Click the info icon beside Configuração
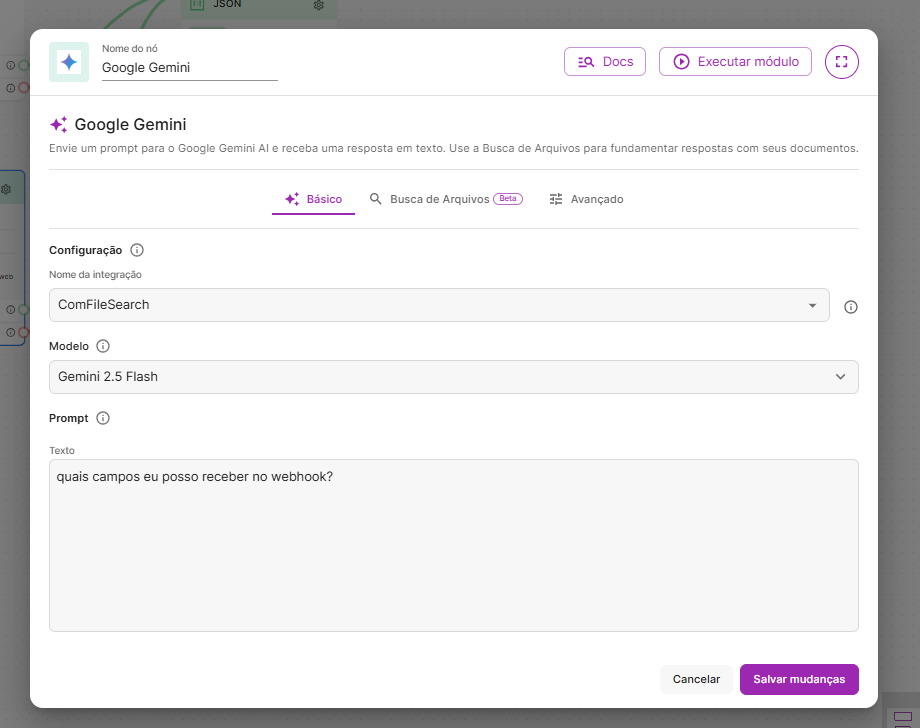The height and width of the screenshot is (728, 920). tap(137, 250)
